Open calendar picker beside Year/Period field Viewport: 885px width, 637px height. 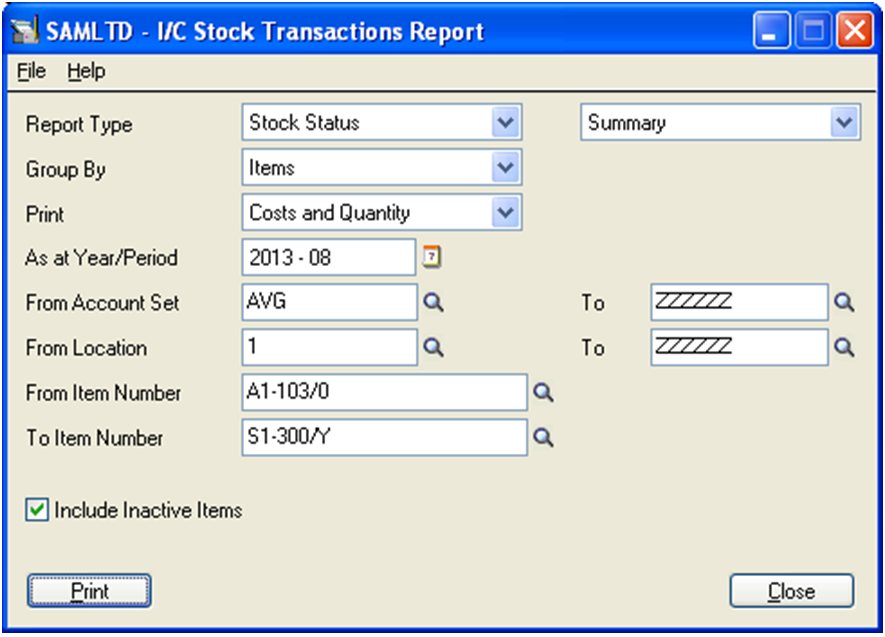[x=432, y=257]
